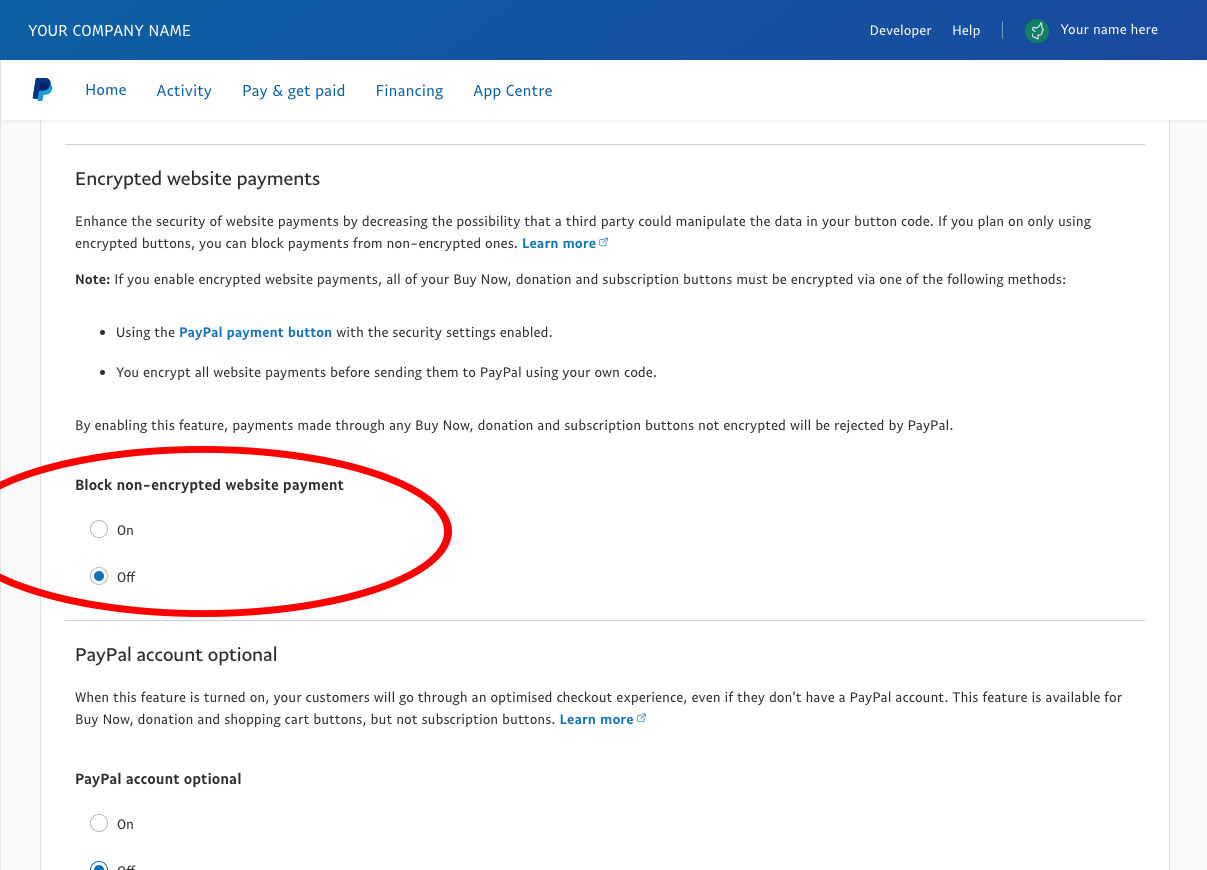Open the profile avatar icon
This screenshot has height=870, width=1207.
click(x=1037, y=31)
